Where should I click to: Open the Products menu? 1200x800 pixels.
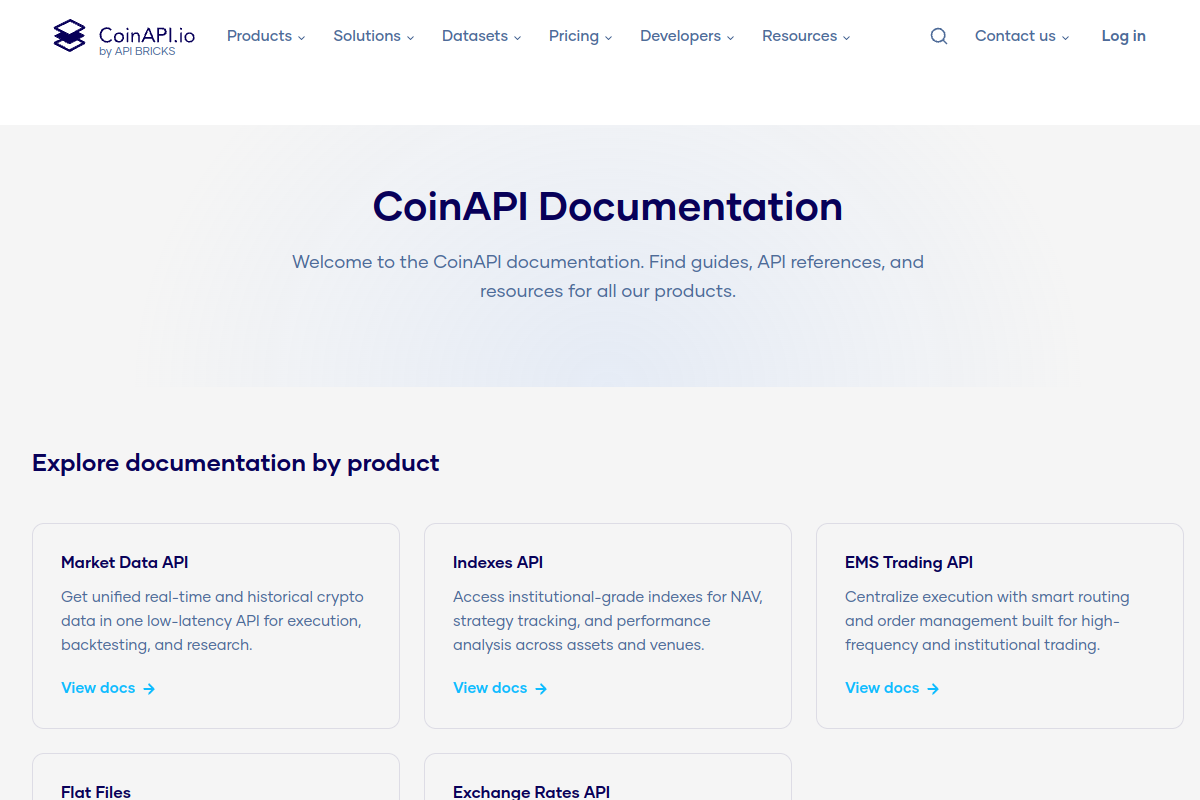[x=266, y=36]
